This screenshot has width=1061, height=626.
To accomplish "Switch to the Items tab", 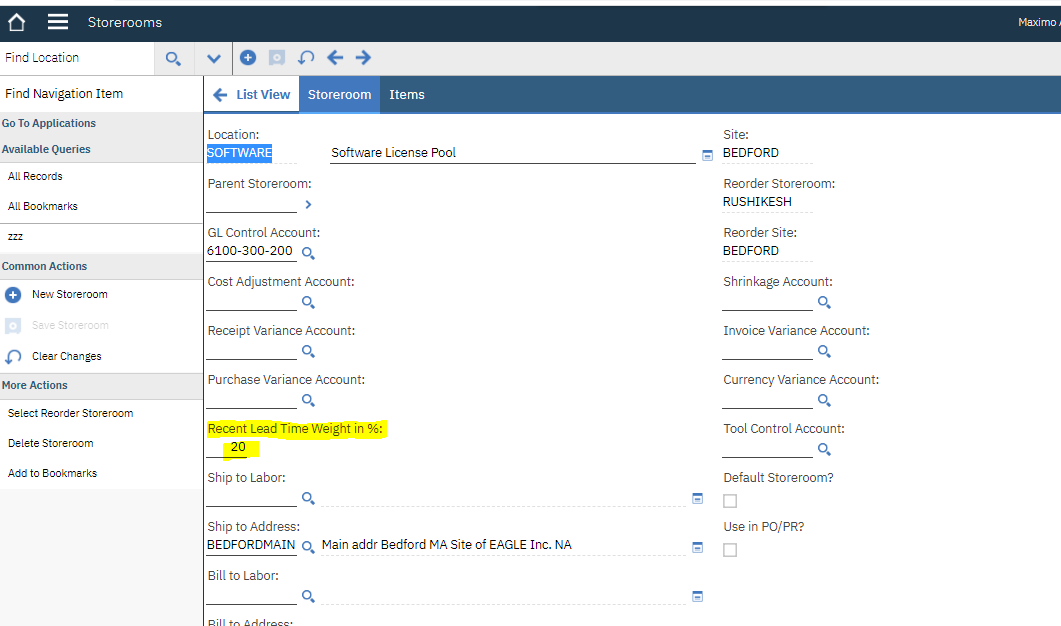I will point(407,95).
